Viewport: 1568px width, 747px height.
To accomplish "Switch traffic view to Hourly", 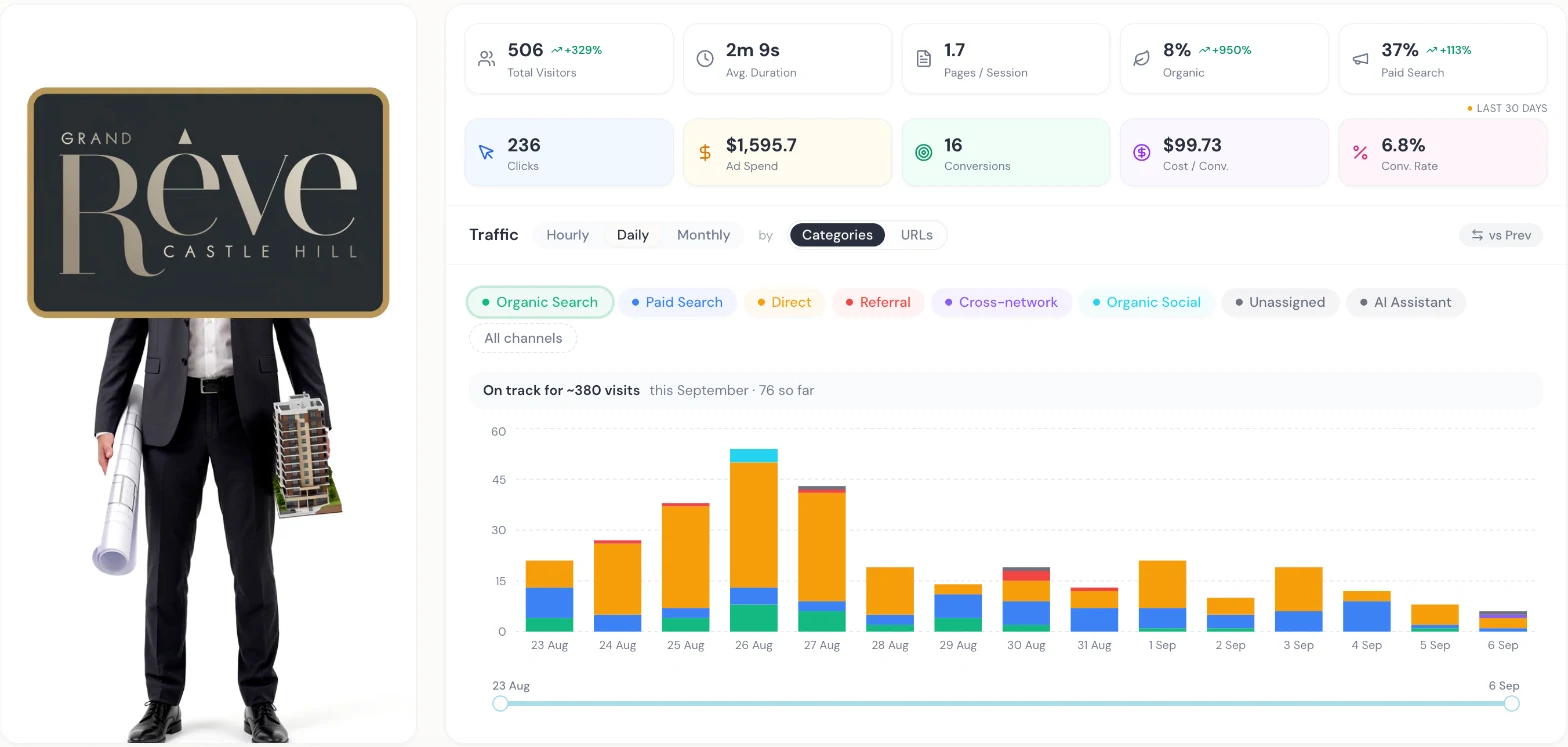I will pos(567,235).
